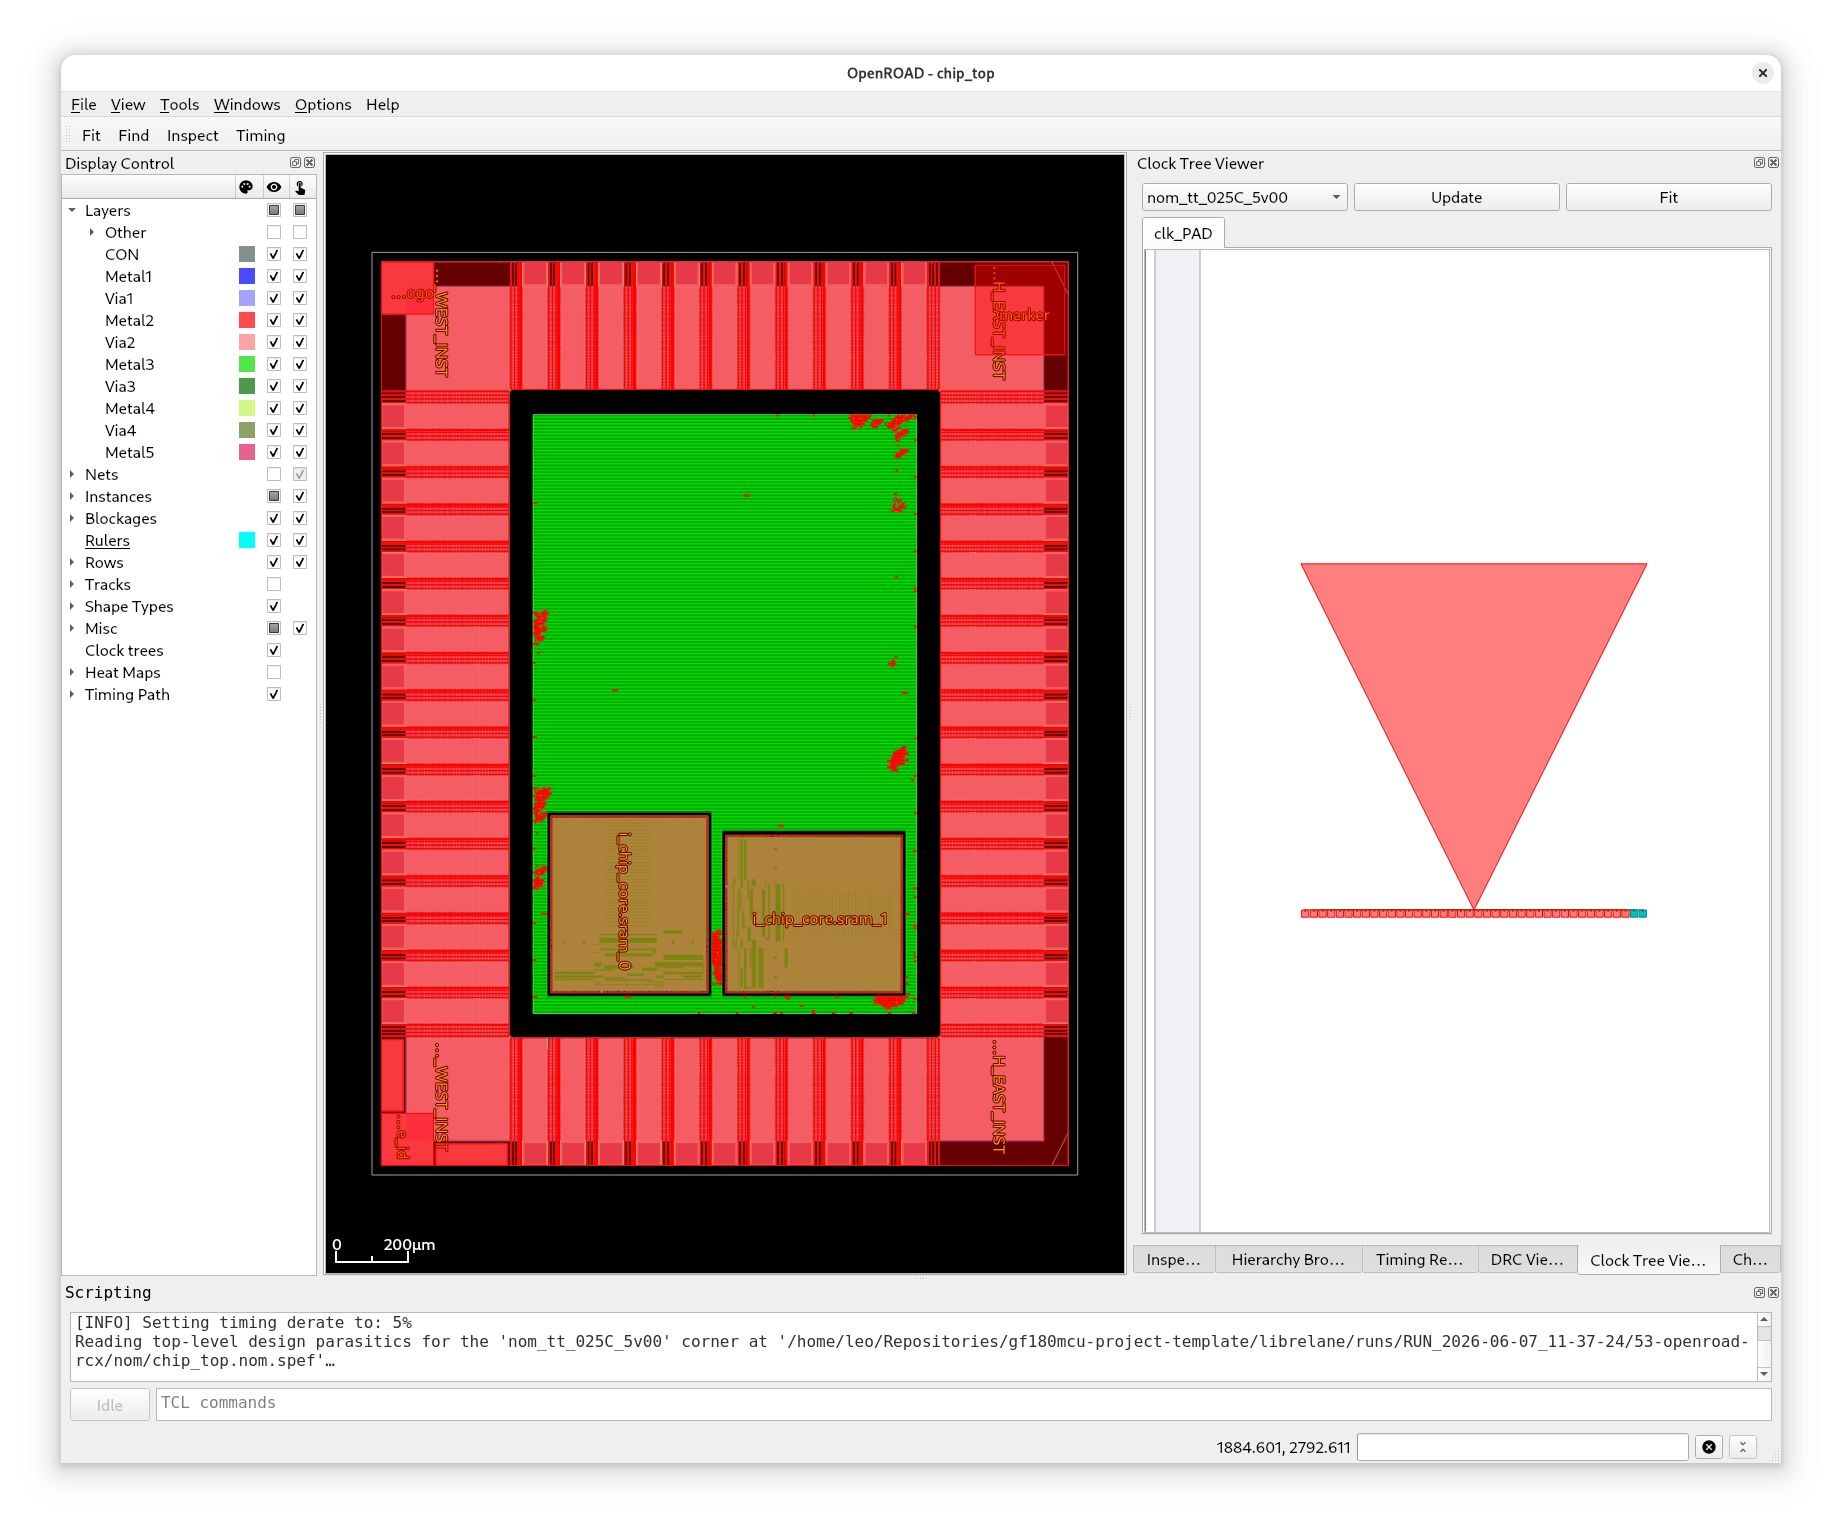Expand the Nets node
The width and height of the screenshot is (1842, 1530).
pyautogui.click(x=72, y=474)
